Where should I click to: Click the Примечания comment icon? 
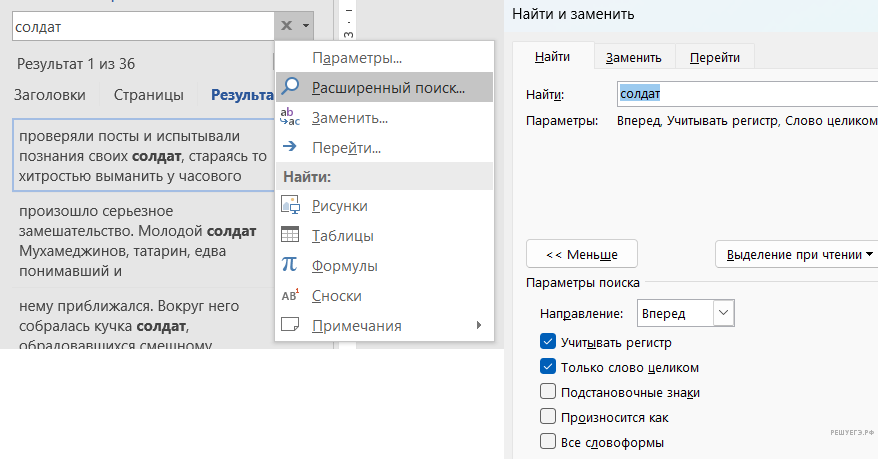click(x=291, y=325)
